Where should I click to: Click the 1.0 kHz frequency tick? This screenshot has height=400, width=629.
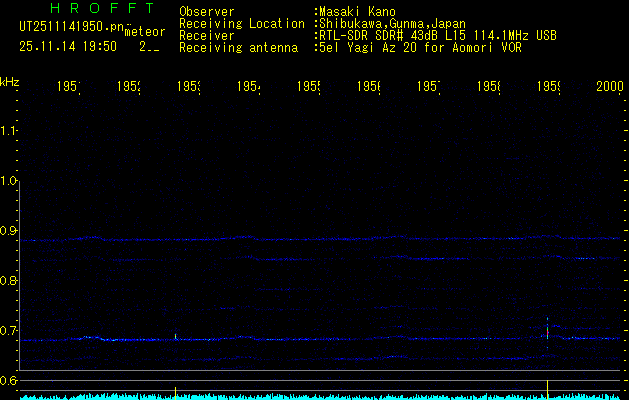pyautogui.click(x=10, y=181)
